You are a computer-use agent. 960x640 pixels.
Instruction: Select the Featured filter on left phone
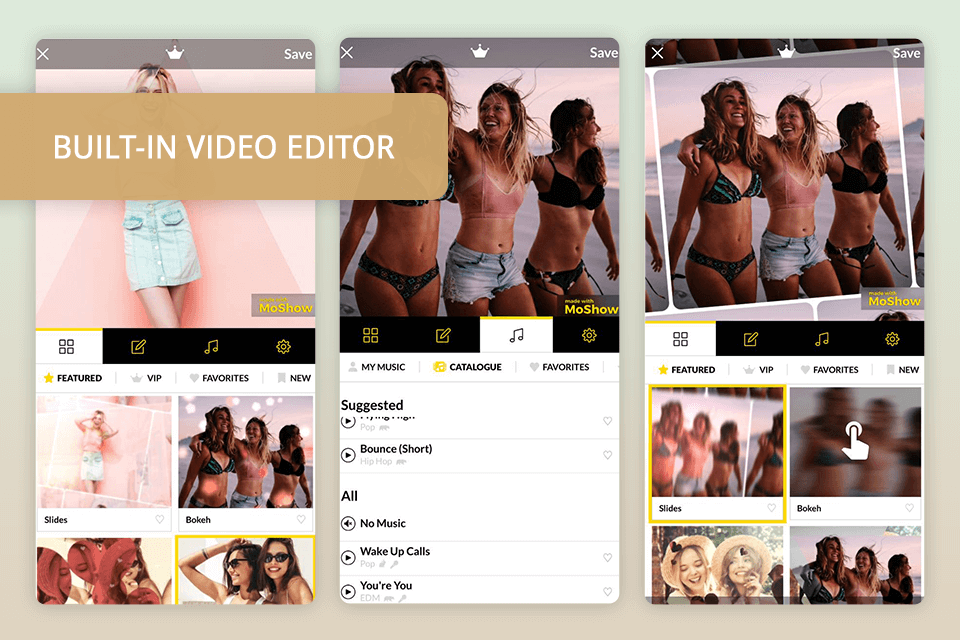click(x=73, y=378)
